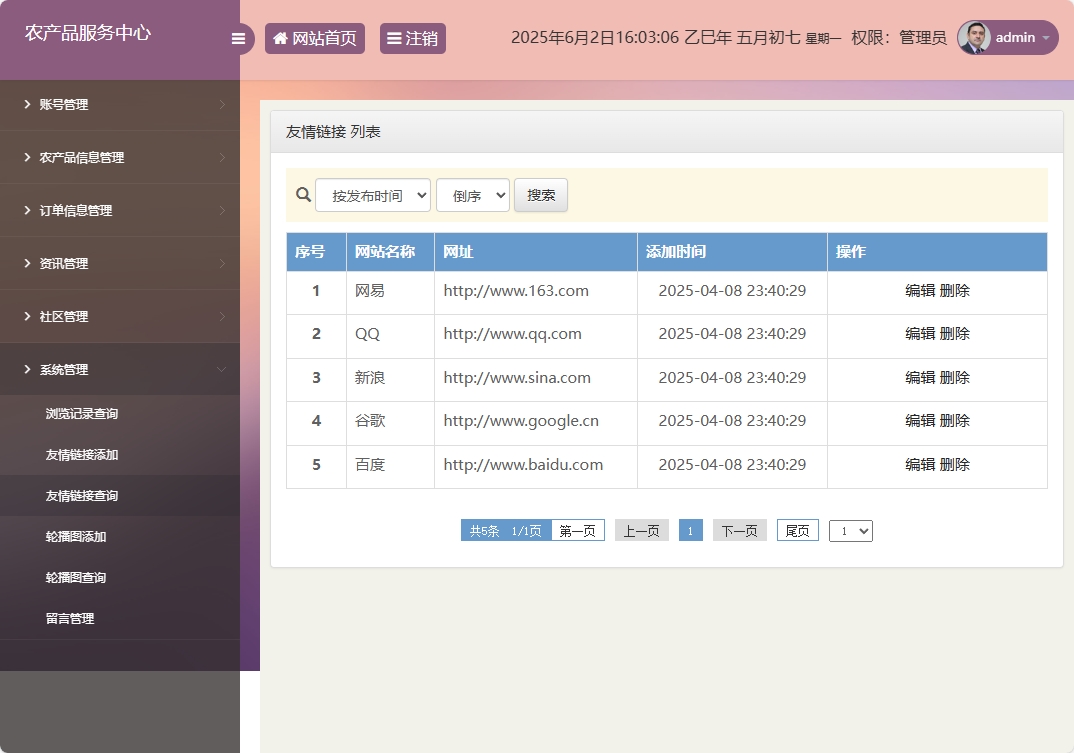The width and height of the screenshot is (1074, 753).
Task: Click the 下一页 pagination button
Action: coord(739,531)
